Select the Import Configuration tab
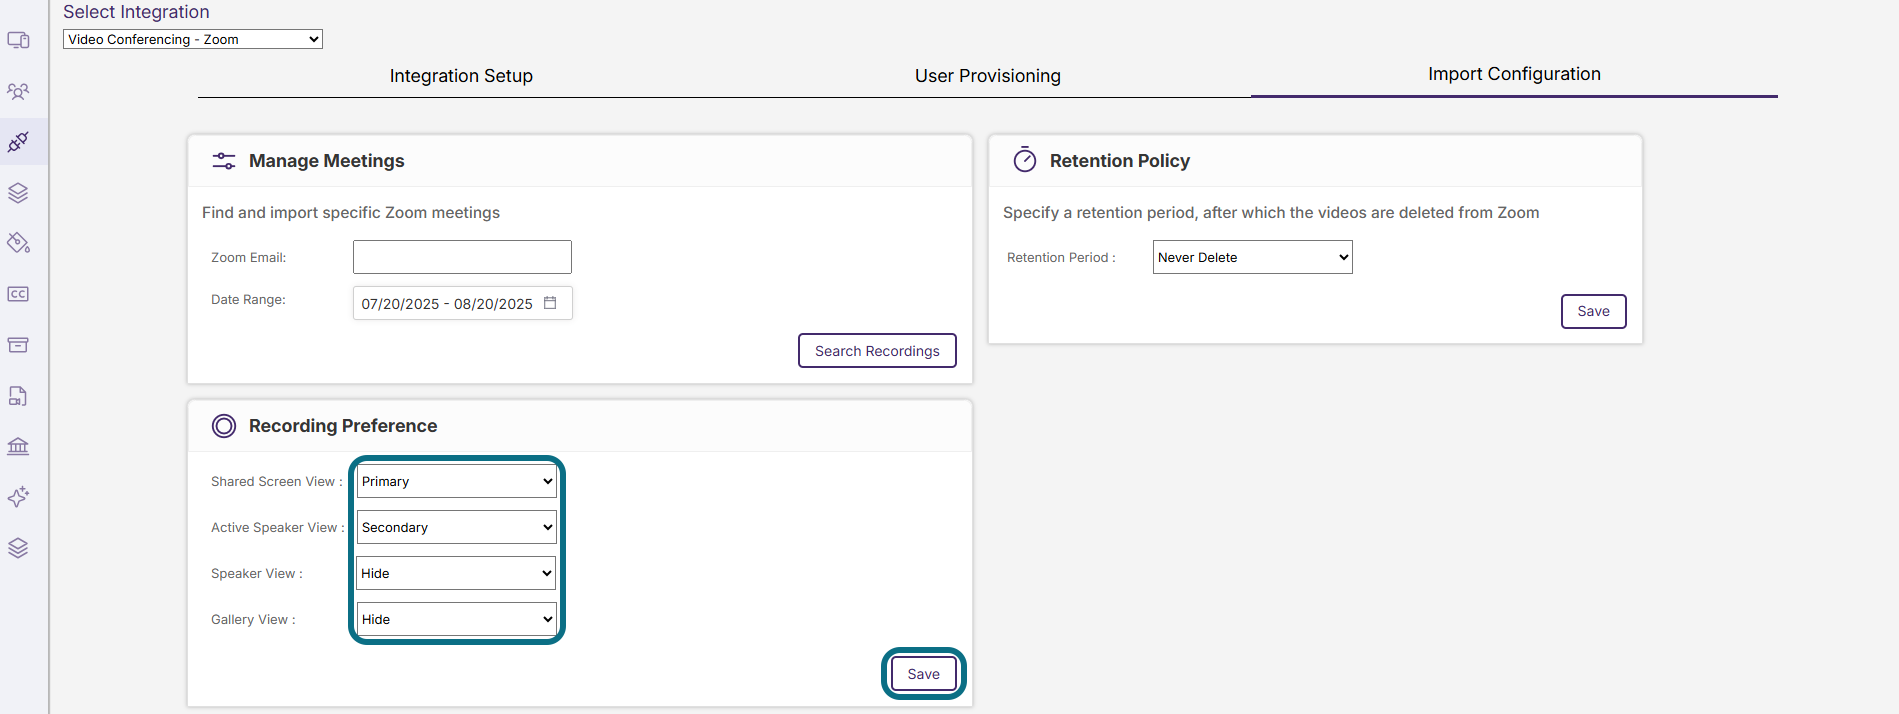 pyautogui.click(x=1514, y=74)
